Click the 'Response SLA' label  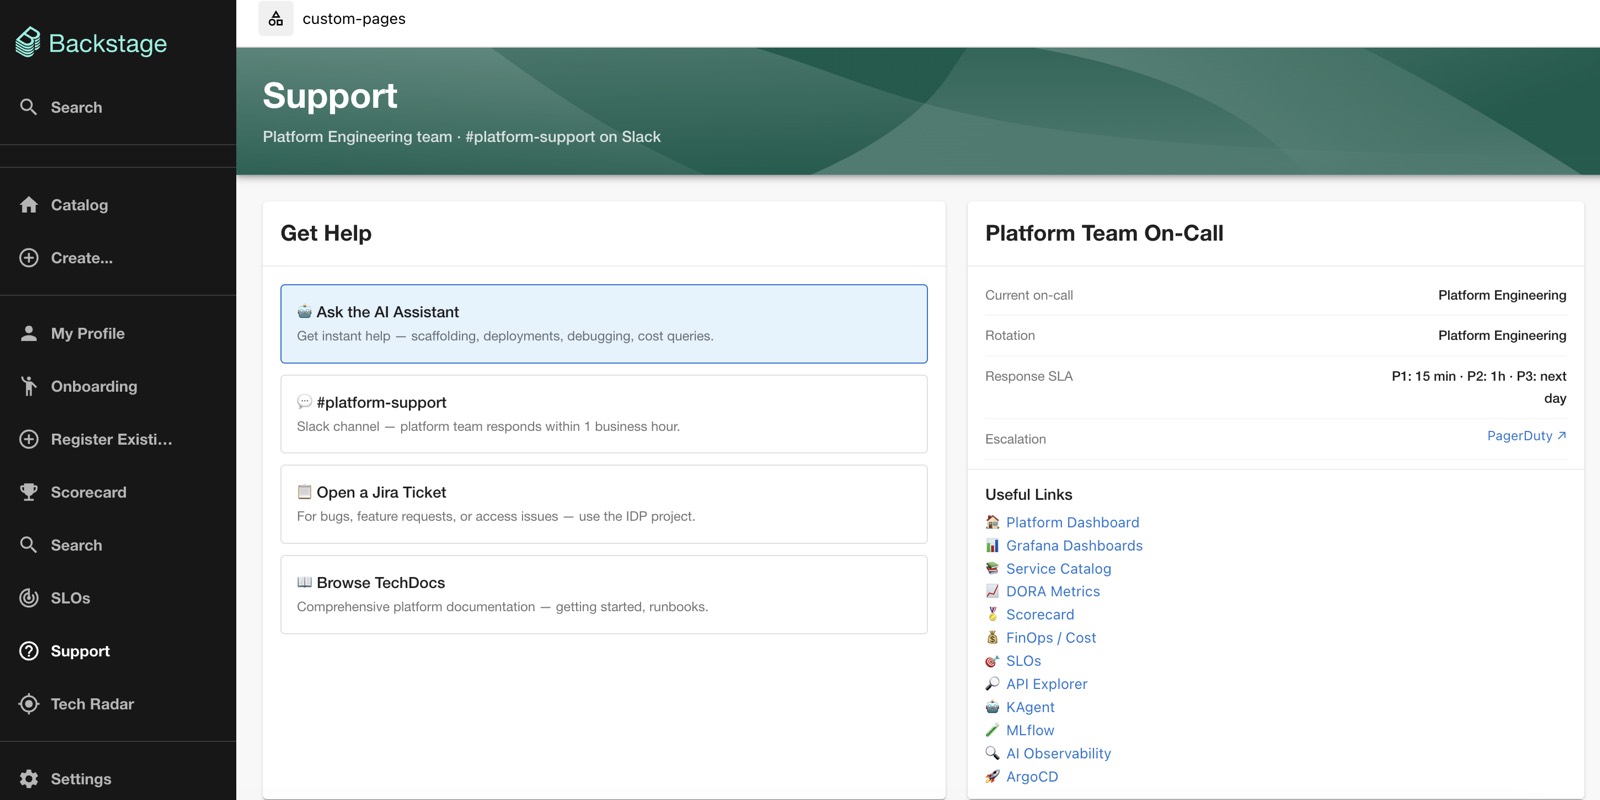point(1029,376)
